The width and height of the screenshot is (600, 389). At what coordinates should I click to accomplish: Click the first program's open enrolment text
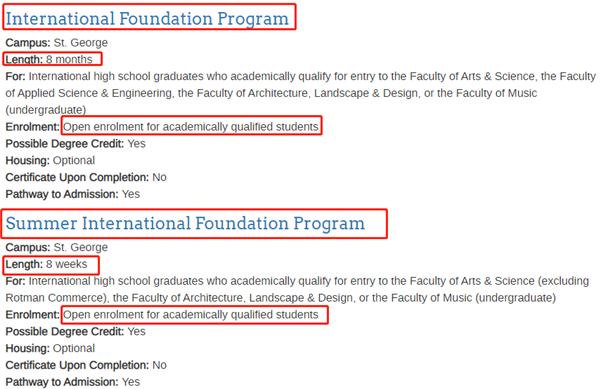click(191, 127)
